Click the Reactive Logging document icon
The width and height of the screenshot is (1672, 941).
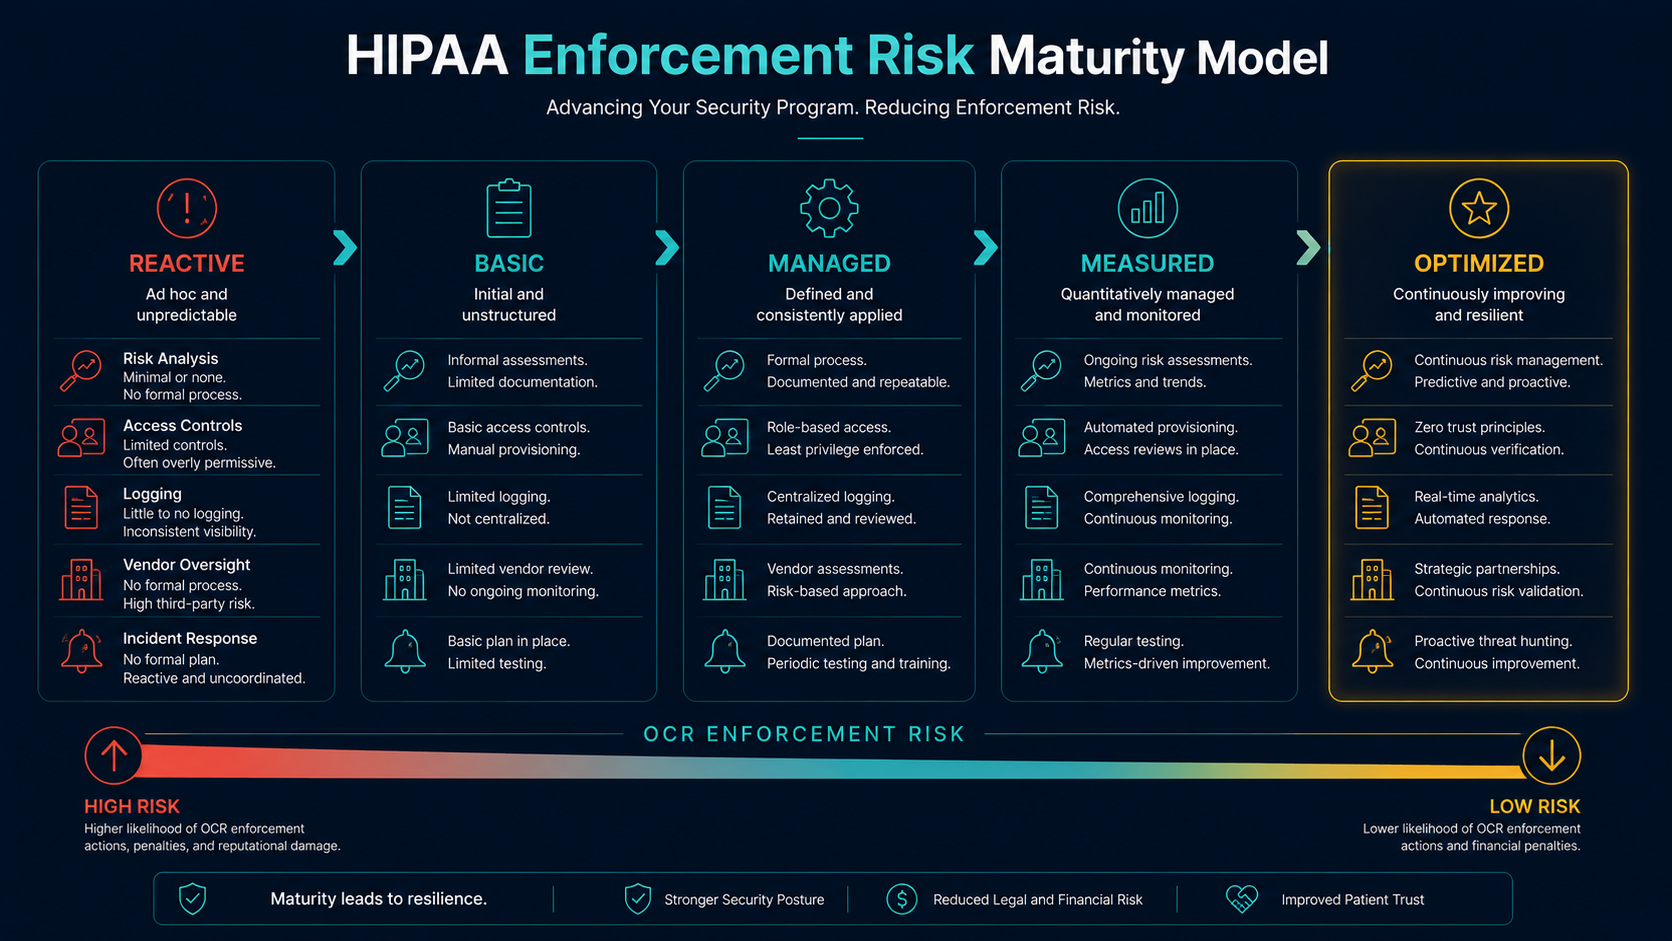point(81,507)
